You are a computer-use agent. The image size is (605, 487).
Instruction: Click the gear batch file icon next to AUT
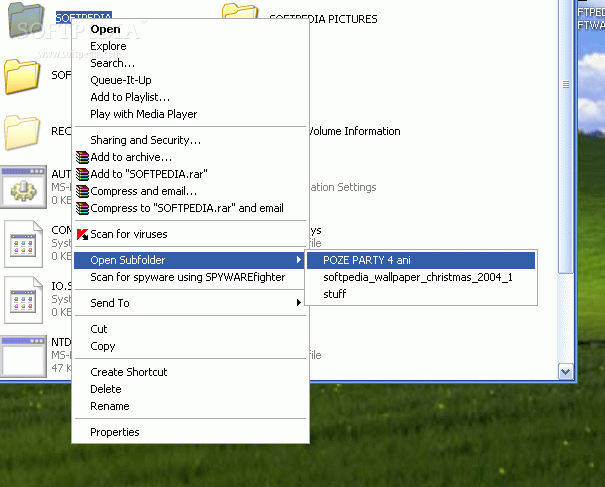[23, 187]
